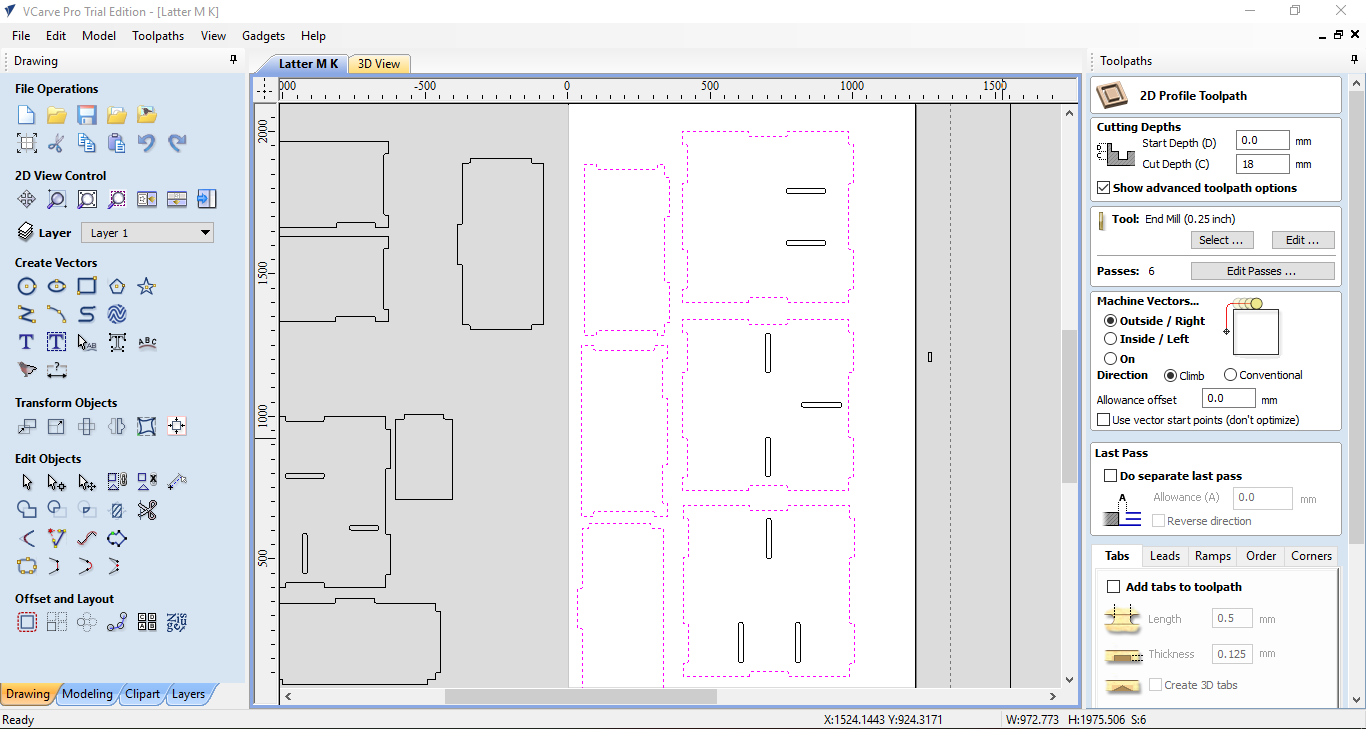The width and height of the screenshot is (1366, 729).
Task: Open the Align Objects tool
Action: [x=177, y=427]
